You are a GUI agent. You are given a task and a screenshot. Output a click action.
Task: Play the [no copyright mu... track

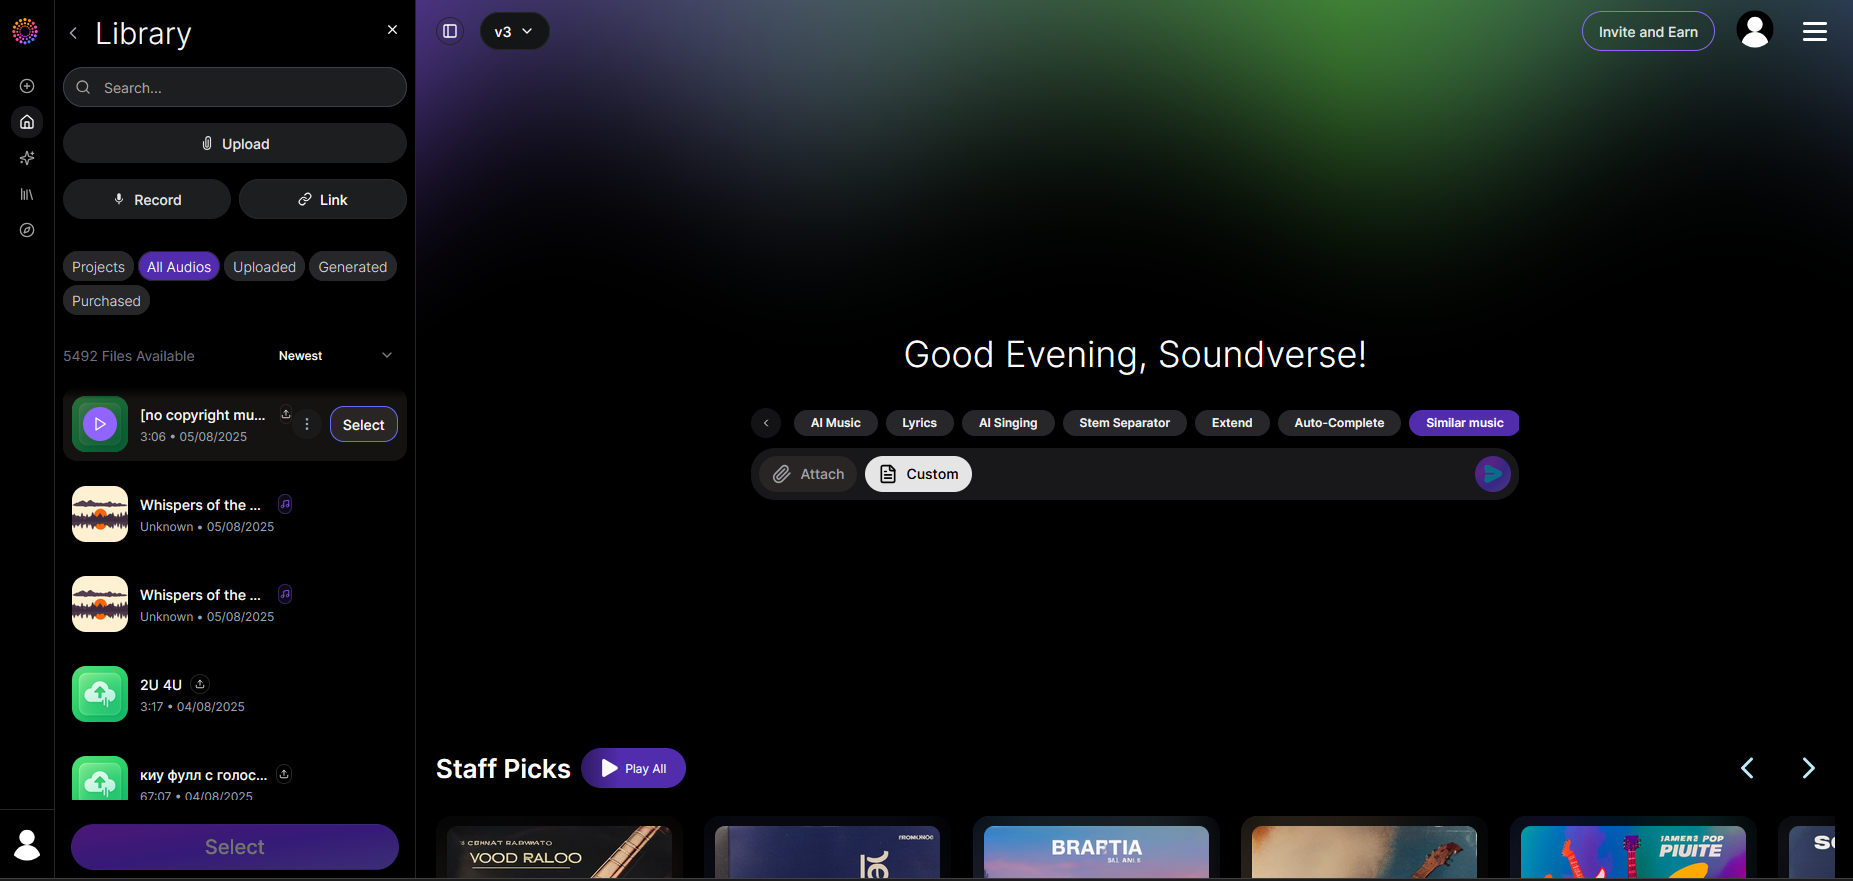click(100, 424)
